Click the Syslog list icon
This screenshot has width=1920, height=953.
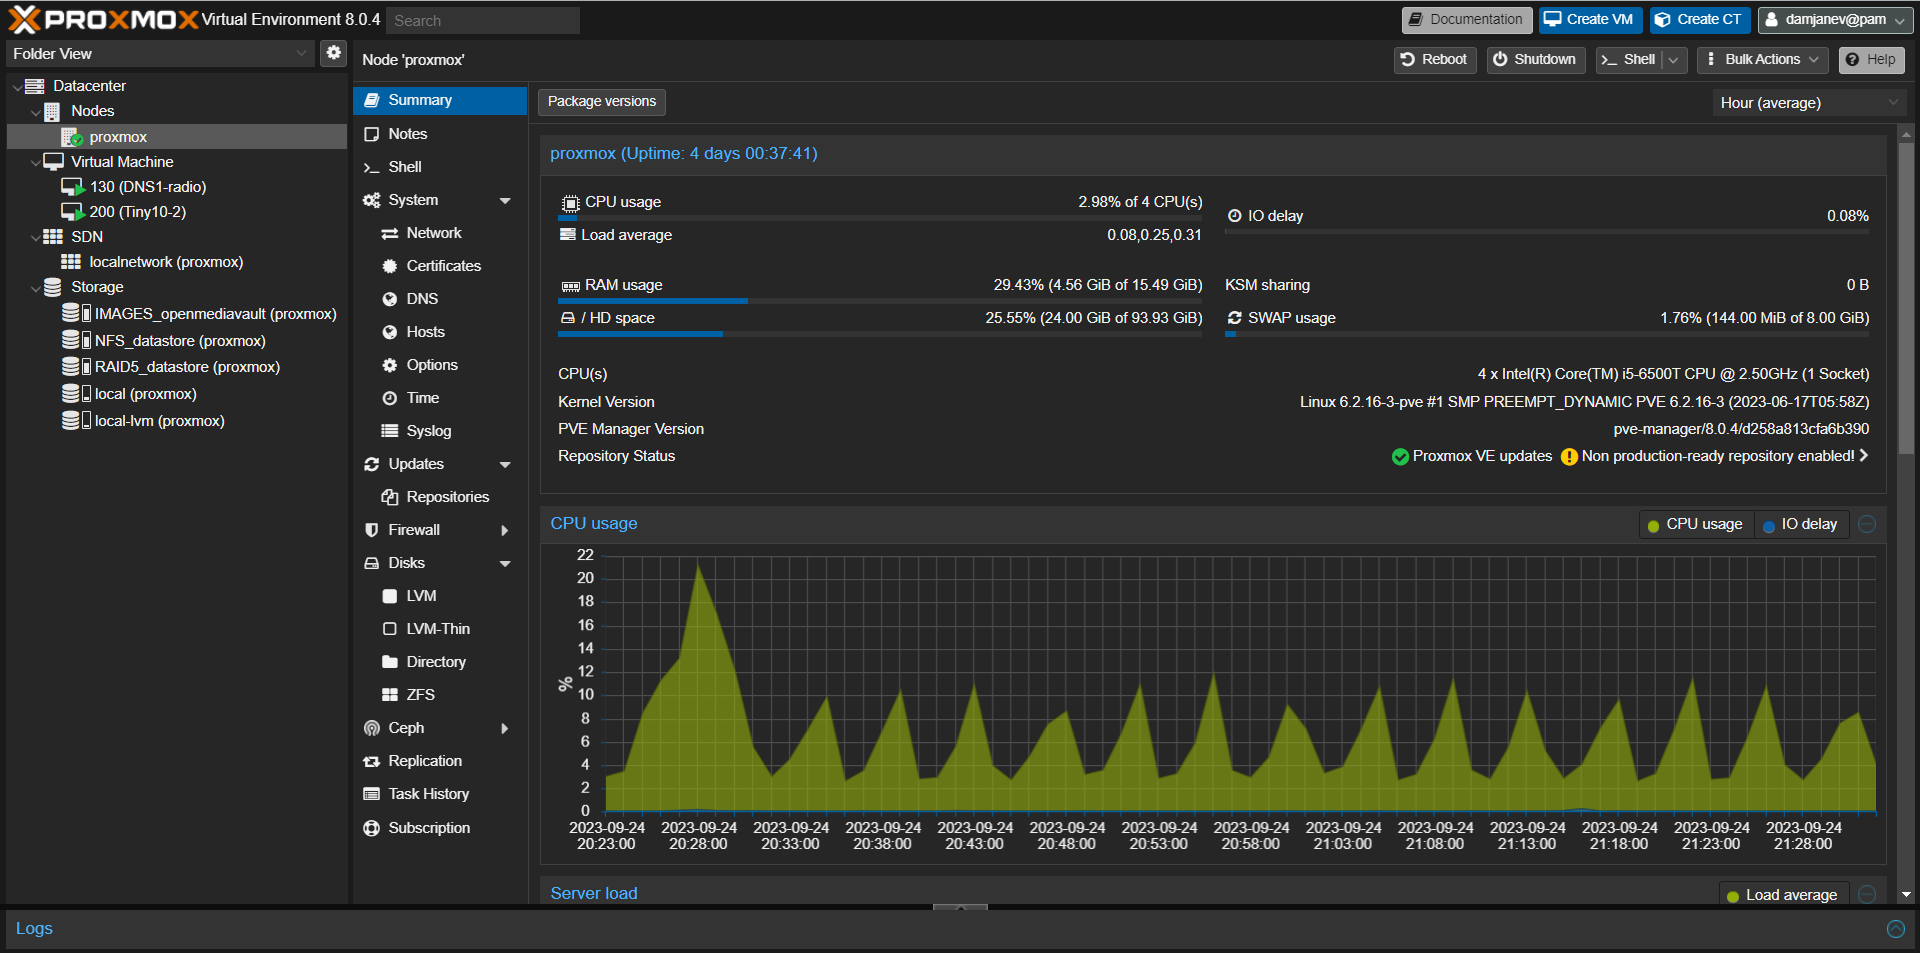(390, 431)
